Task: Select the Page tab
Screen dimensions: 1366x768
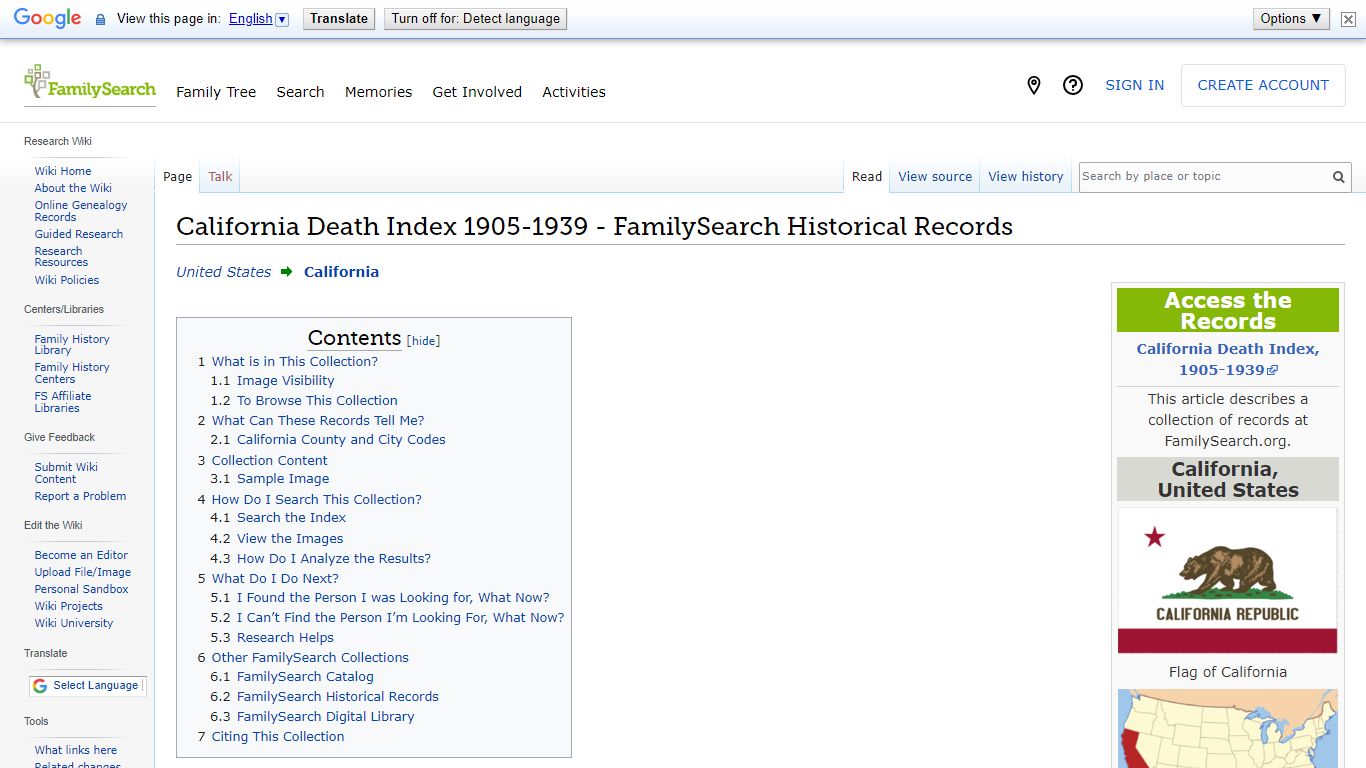Action: pyautogui.click(x=177, y=177)
